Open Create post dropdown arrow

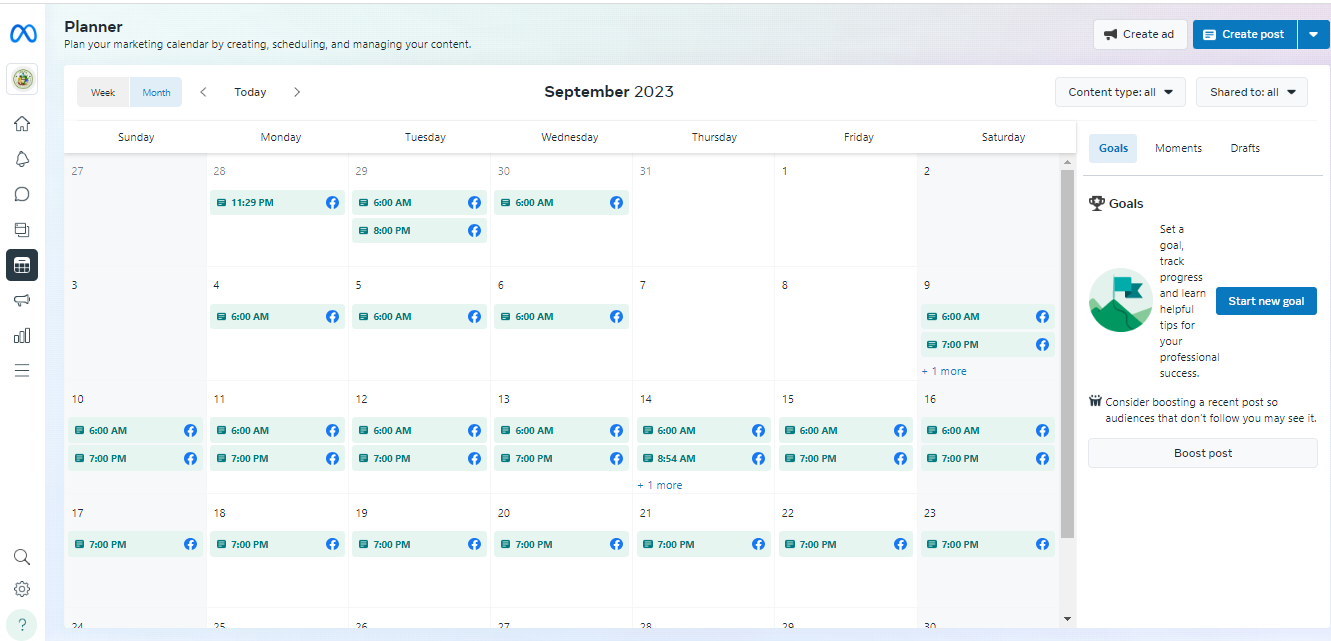click(x=1313, y=34)
